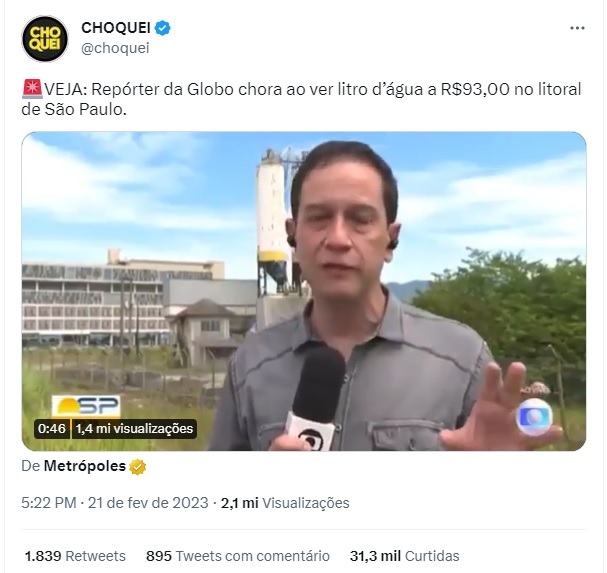
Task: Click the blue verified badge next to CHOQUEI
Action: [x=163, y=28]
